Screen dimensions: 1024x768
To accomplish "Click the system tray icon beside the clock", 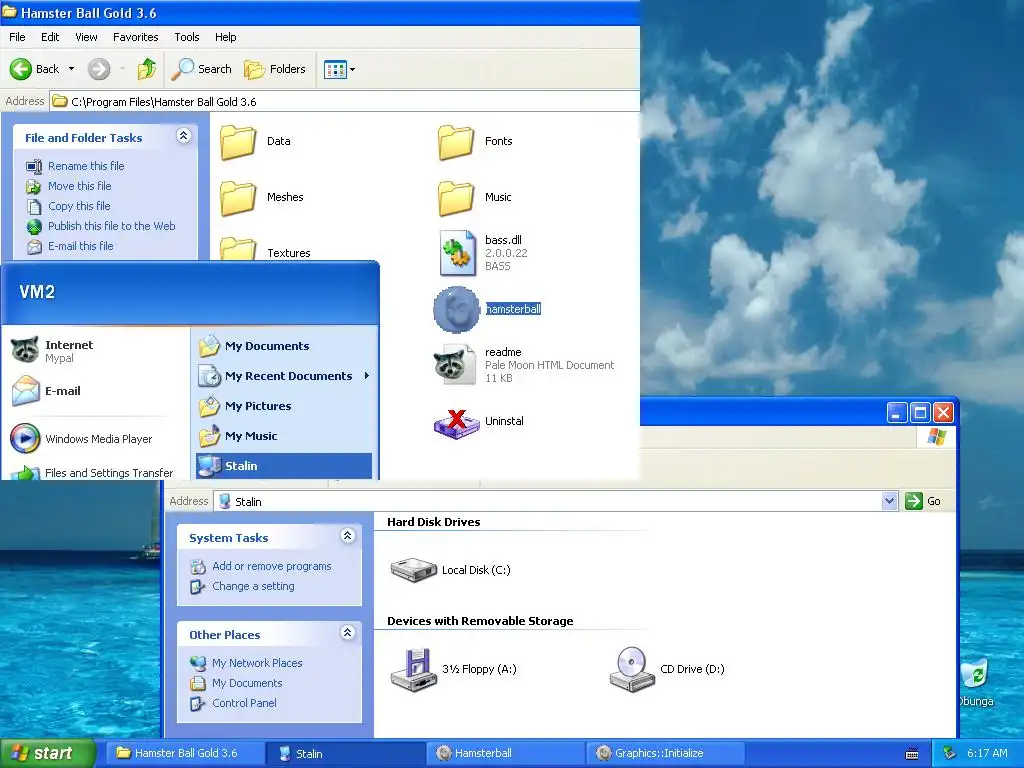I will (x=950, y=753).
